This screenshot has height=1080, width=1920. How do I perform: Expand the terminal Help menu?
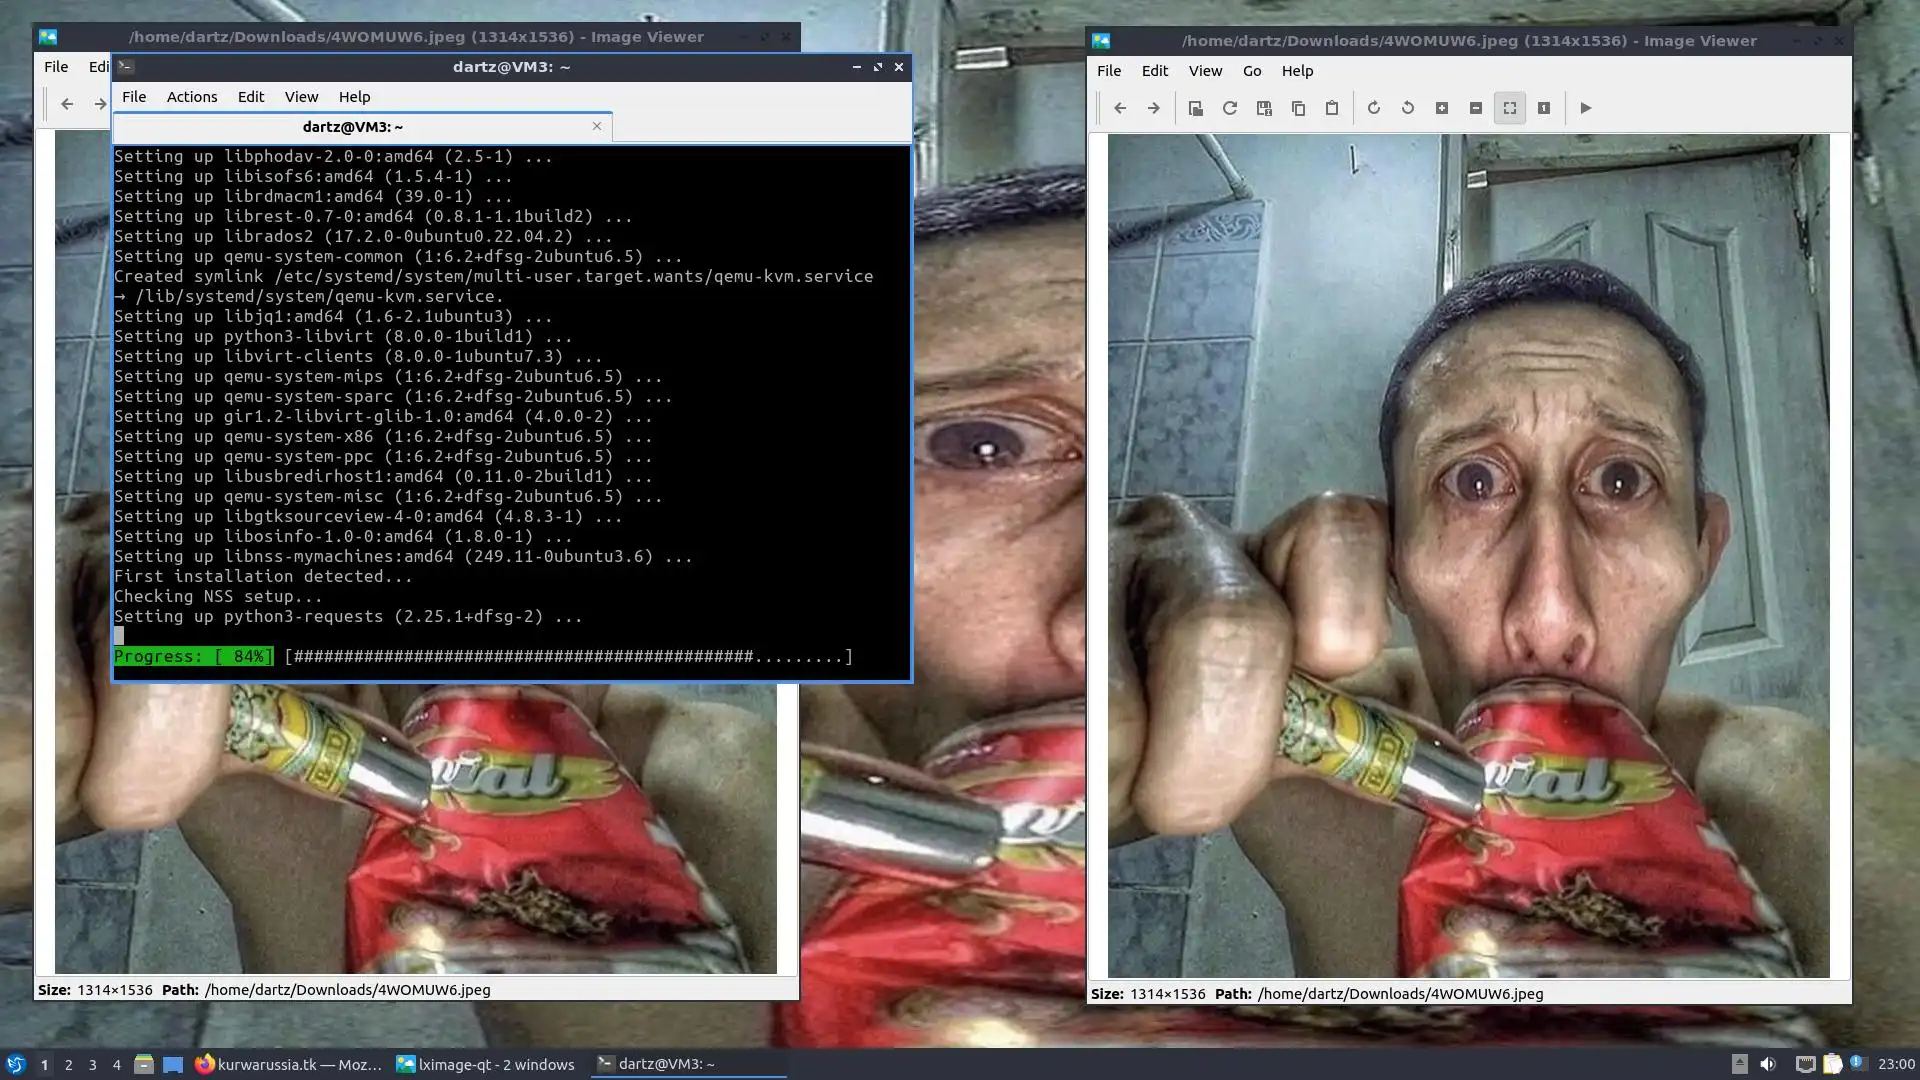[x=354, y=97]
